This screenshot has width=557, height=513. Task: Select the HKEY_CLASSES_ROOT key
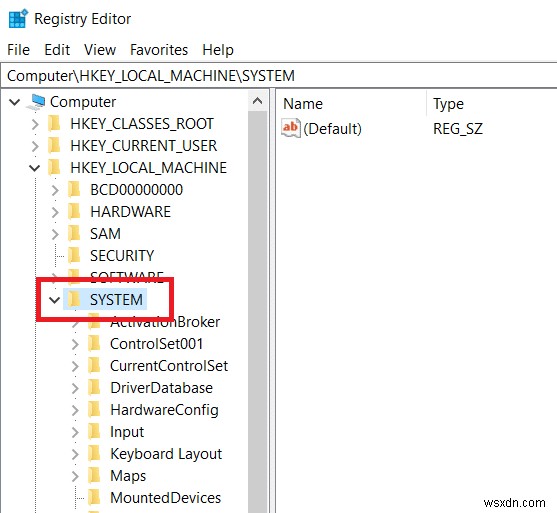[x=142, y=124]
